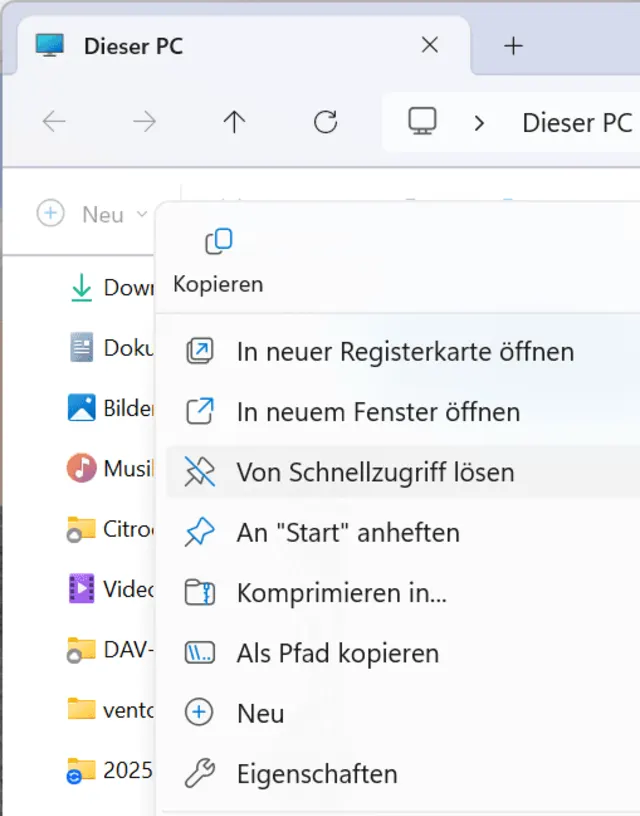Viewport: 640px width, 816px height.
Task: Choose Als Pfad kopieren
Action: pyautogui.click(x=337, y=654)
